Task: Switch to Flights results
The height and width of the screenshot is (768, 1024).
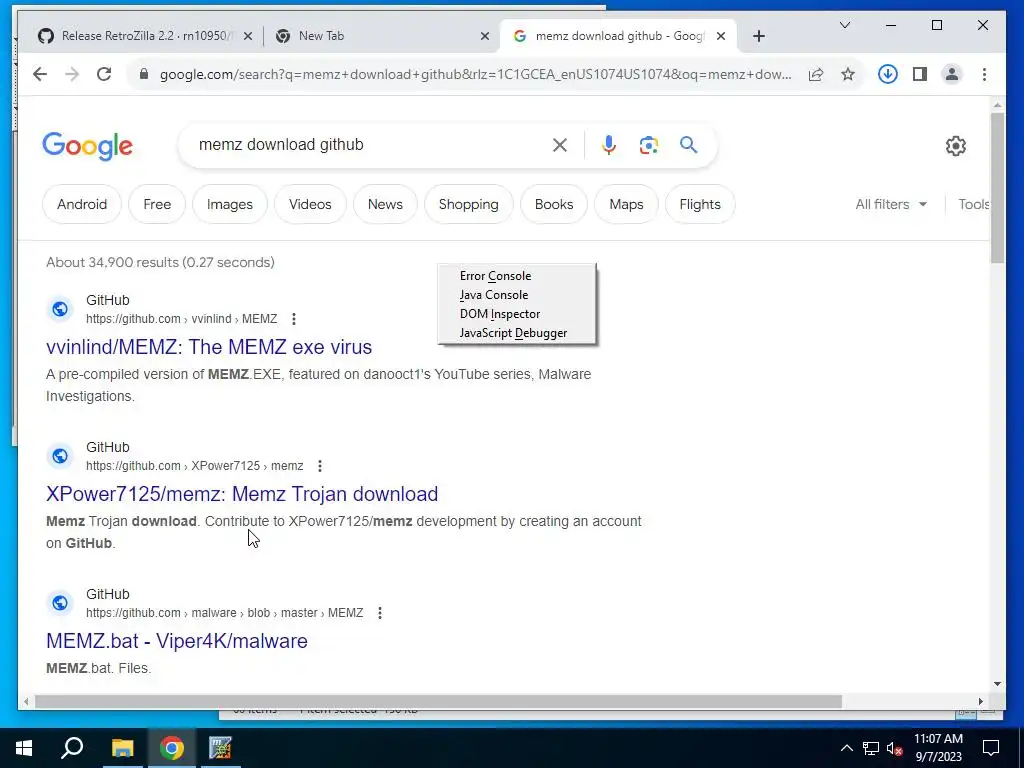Action: coord(700,204)
